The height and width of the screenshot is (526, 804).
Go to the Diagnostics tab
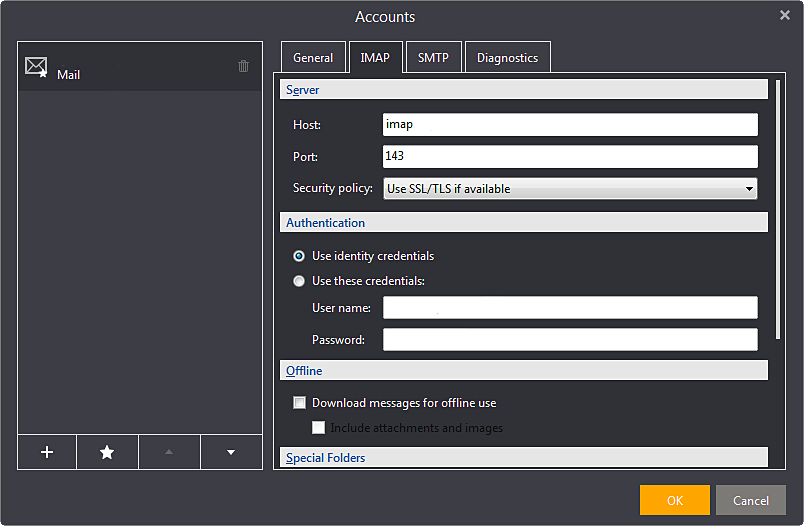[507, 58]
